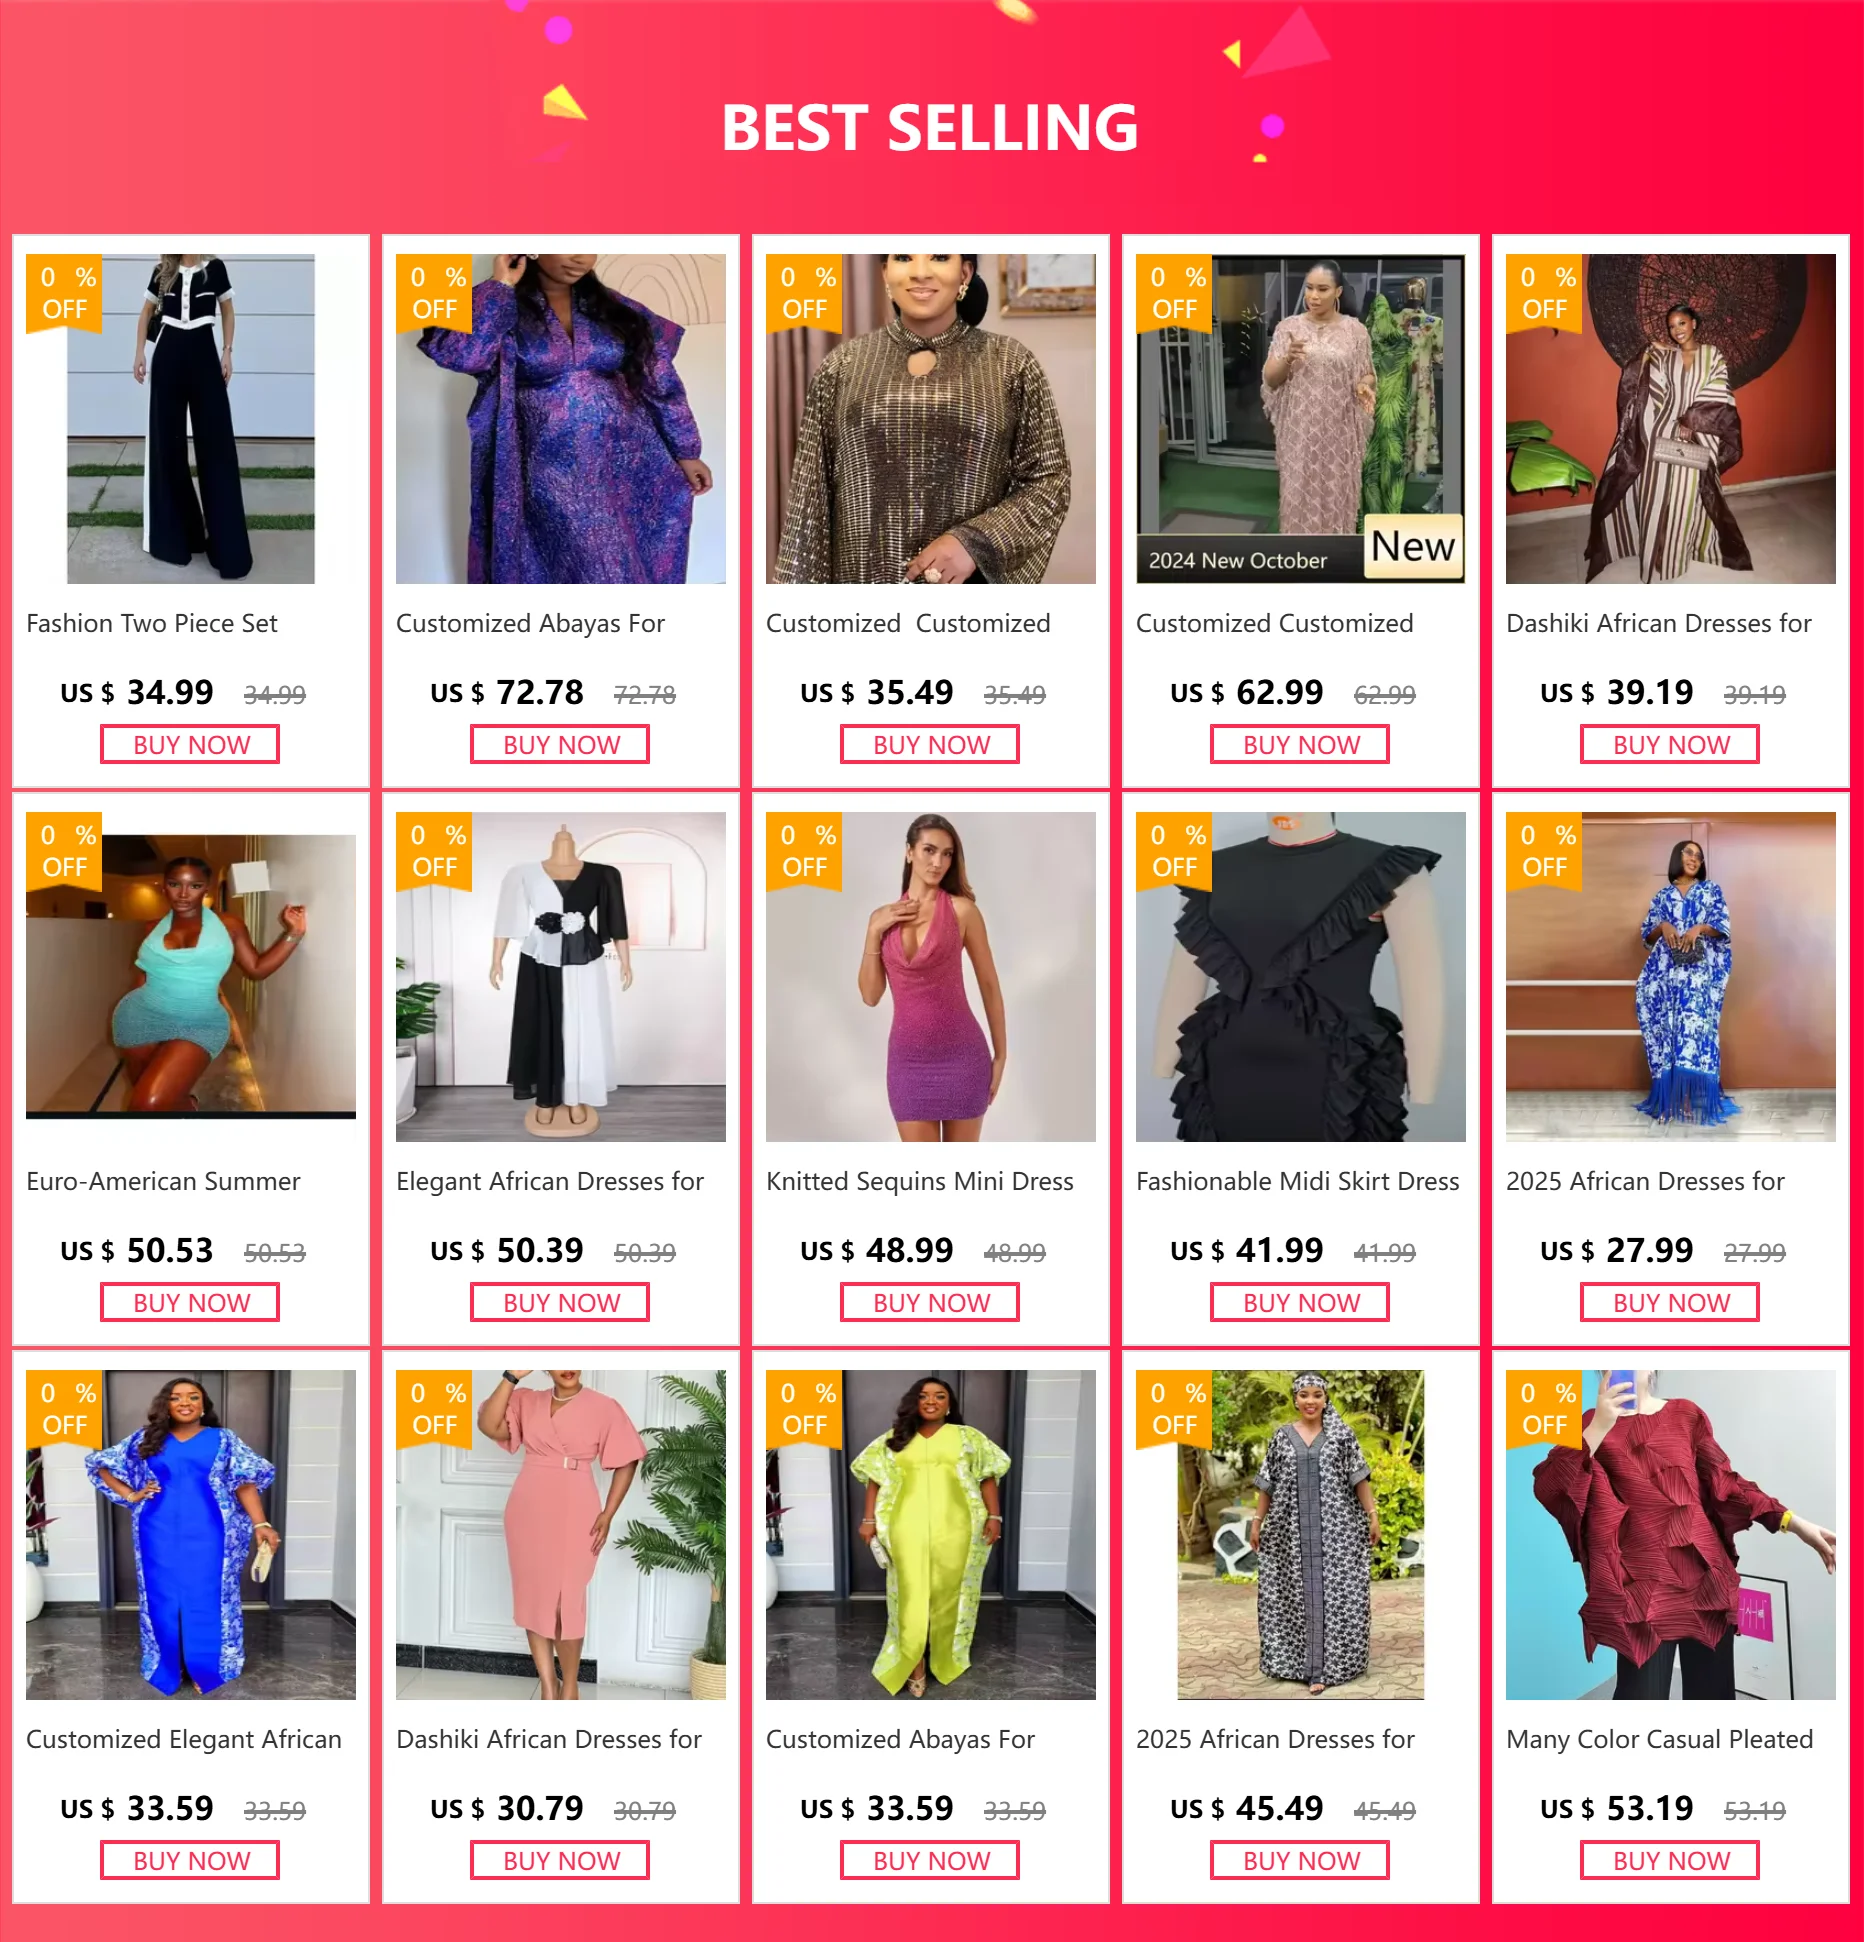This screenshot has width=1864, height=1942.
Task: Open the Euro-American Summer product title
Action: 163,1181
